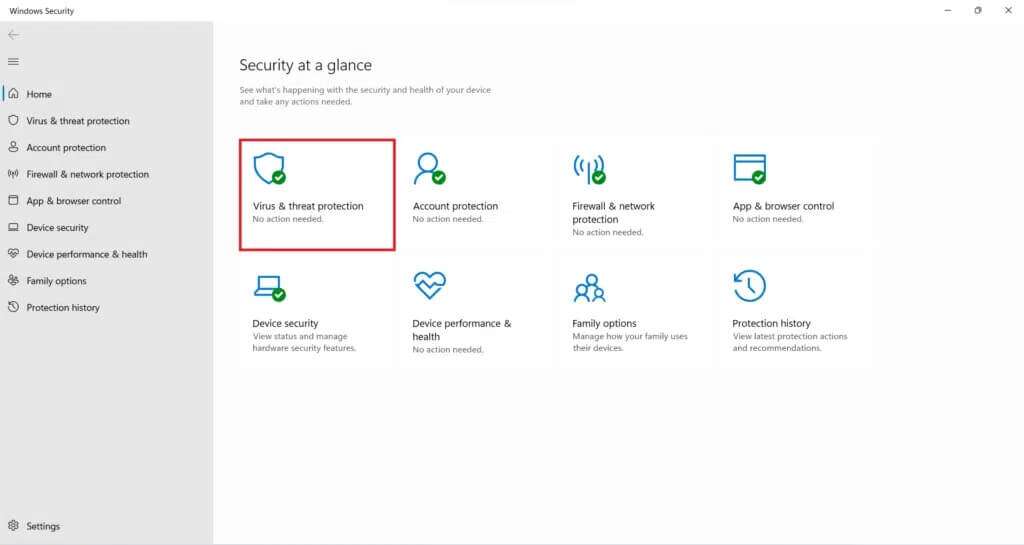The image size is (1024, 545).
Task: Click the Firewall antenna icon in sidebar
Action: pyautogui.click(x=13, y=174)
